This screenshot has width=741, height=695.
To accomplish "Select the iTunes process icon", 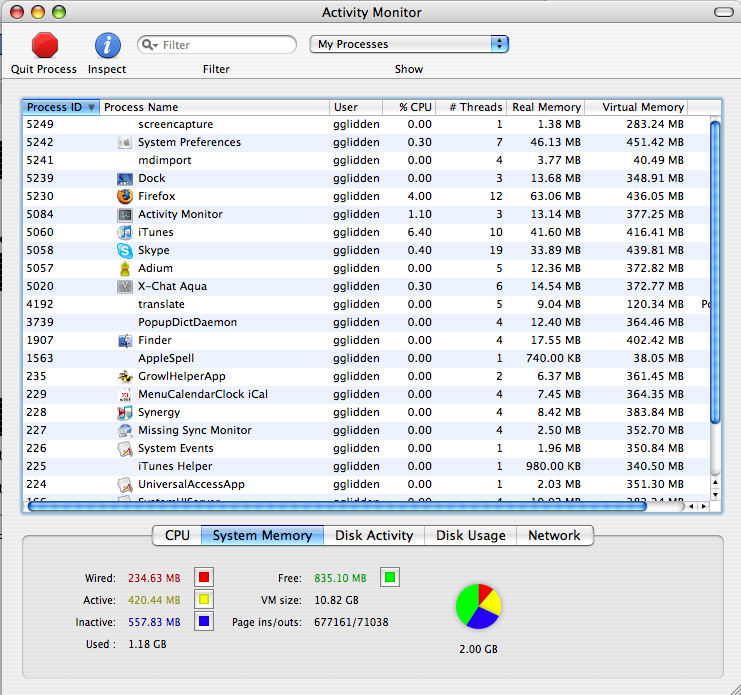I will 125,232.
